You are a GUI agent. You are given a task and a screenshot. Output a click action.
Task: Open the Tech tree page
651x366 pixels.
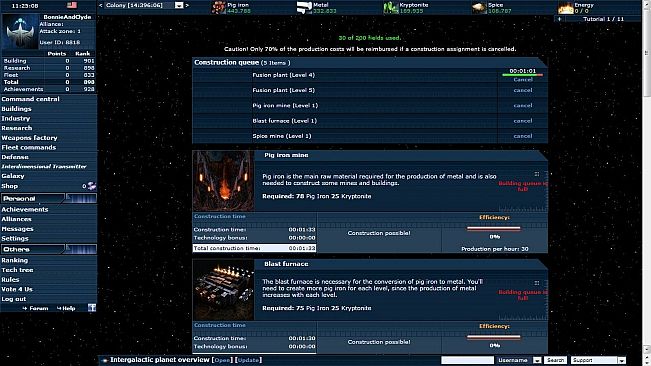pos(17,270)
